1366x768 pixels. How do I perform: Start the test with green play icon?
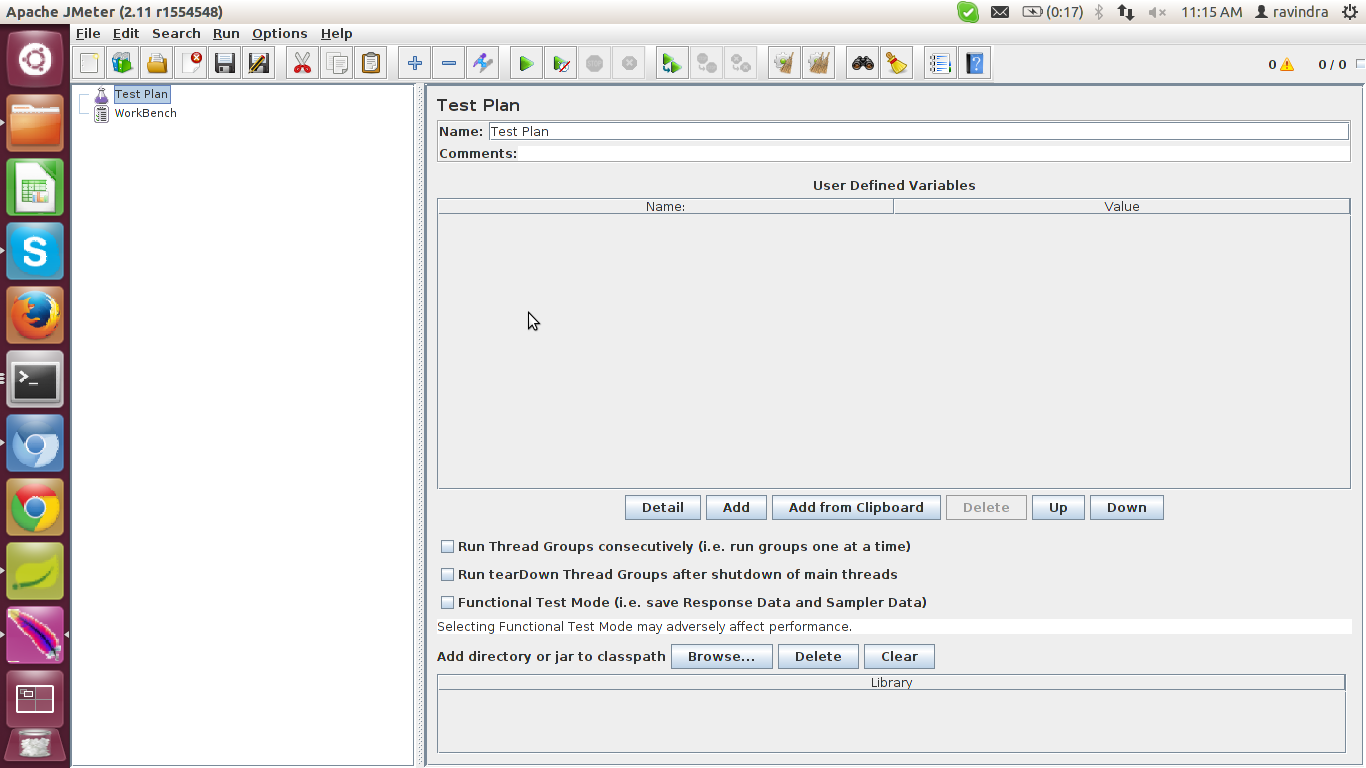pos(526,64)
